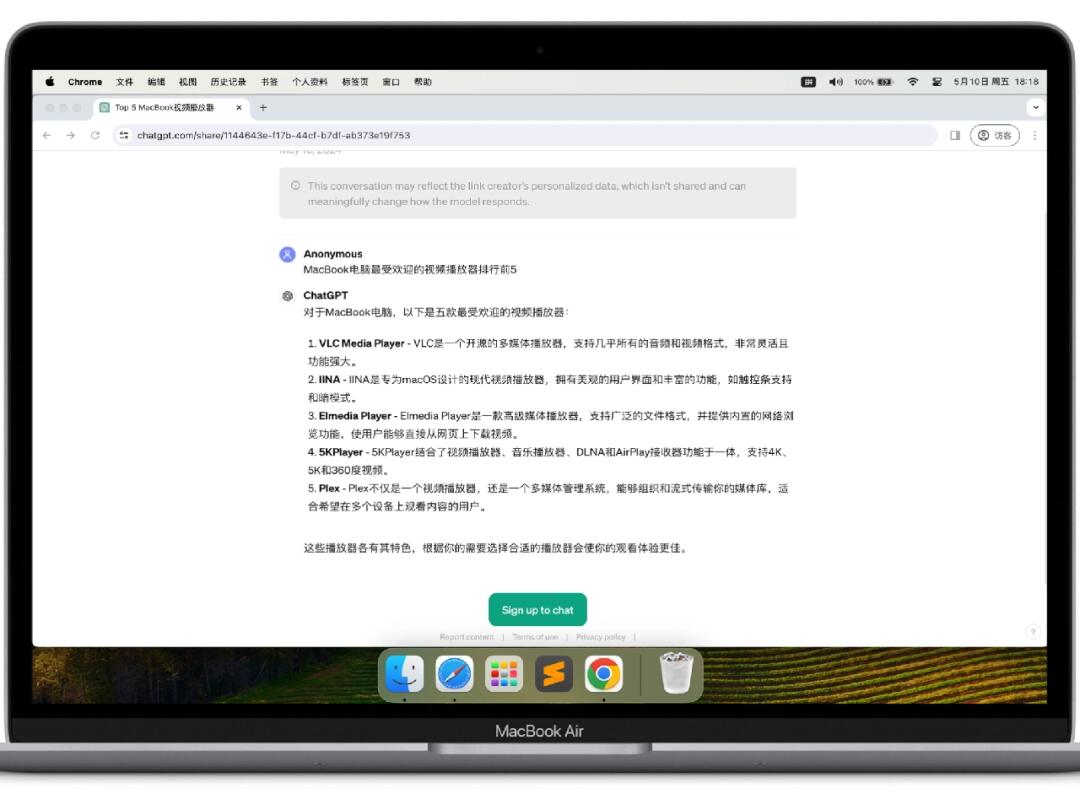The width and height of the screenshot is (1080, 810).
Task: Go back to previous page
Action: coord(47,136)
